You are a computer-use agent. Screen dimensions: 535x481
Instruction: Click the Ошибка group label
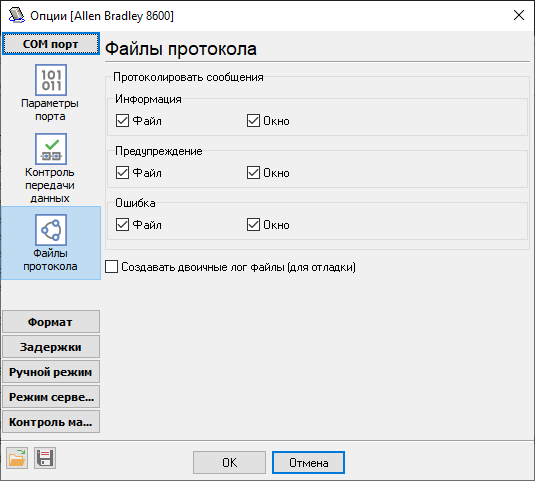click(135, 203)
